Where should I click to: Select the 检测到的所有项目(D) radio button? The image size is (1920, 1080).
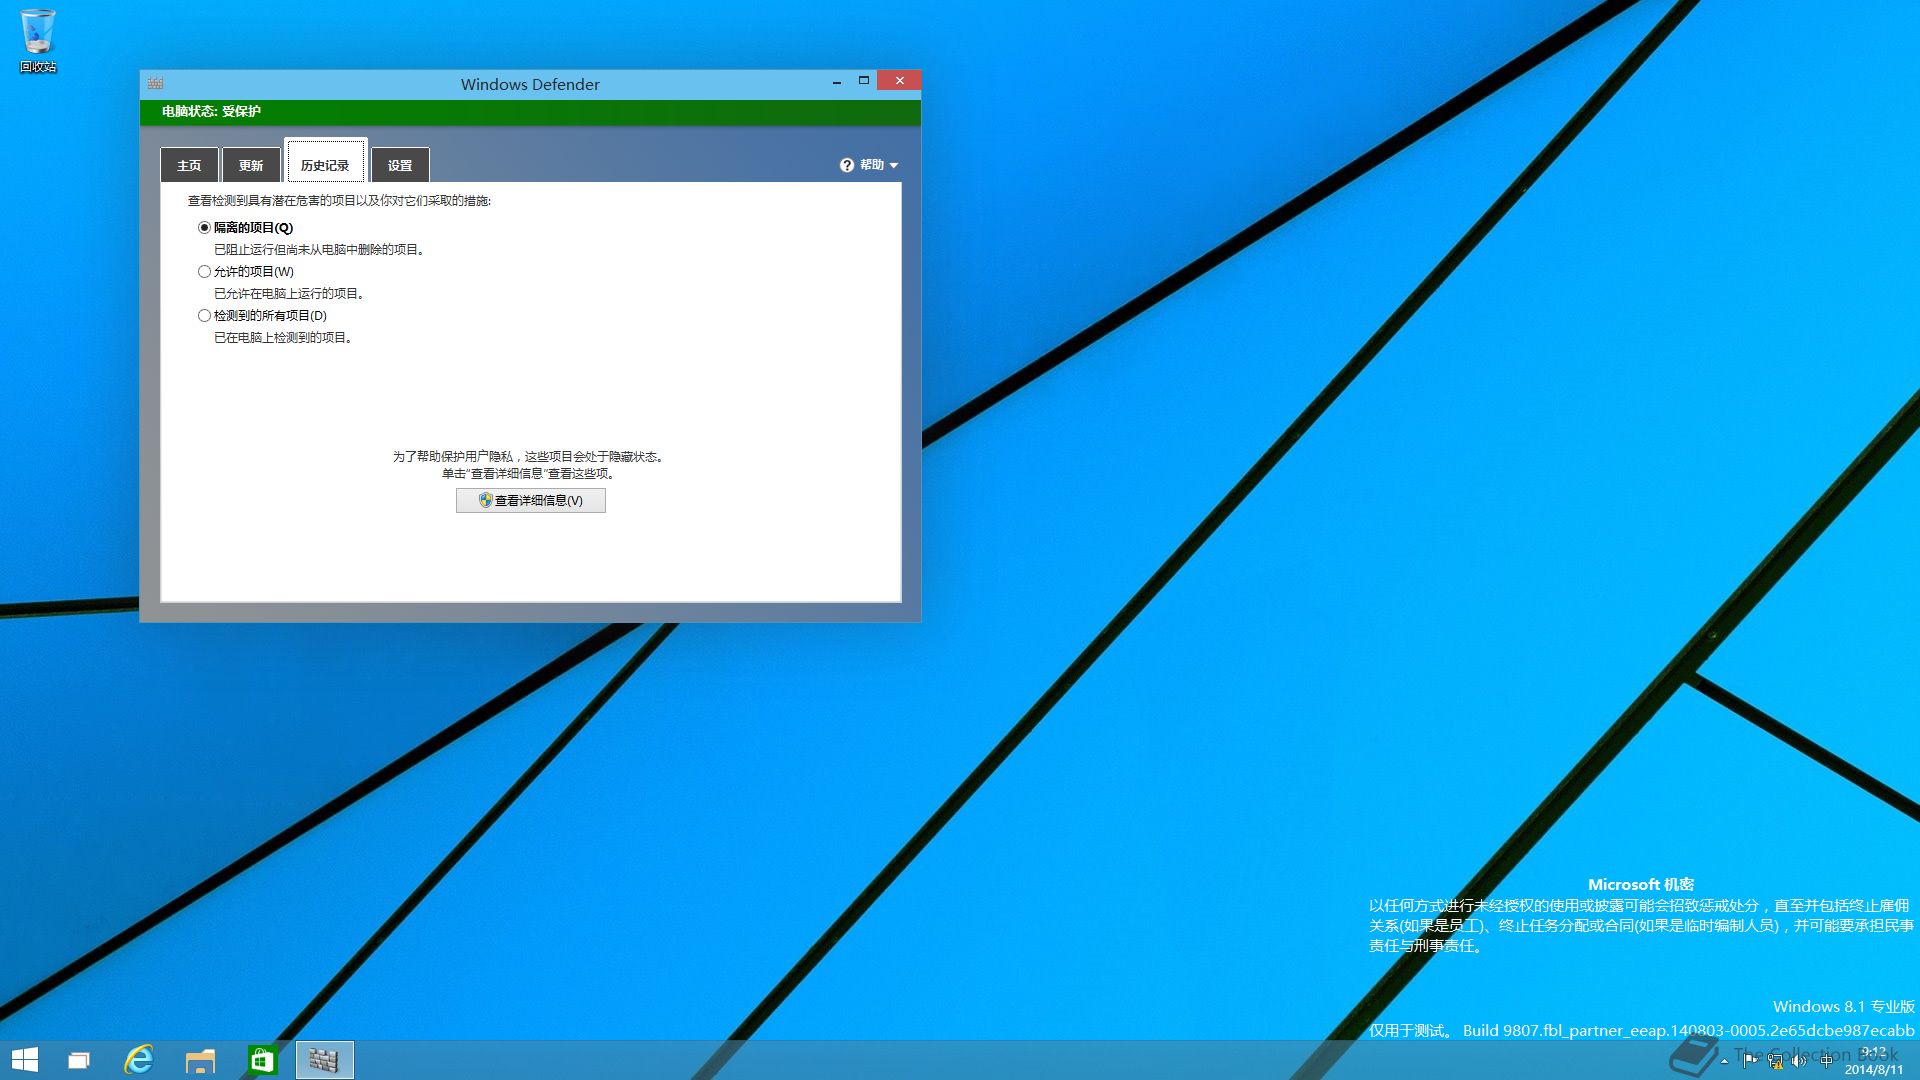point(204,316)
